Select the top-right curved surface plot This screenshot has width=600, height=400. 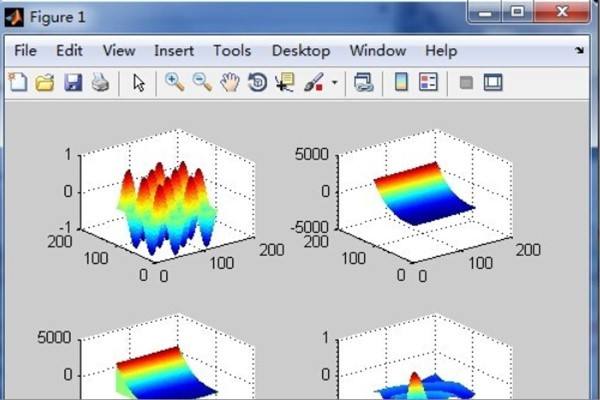click(425, 196)
